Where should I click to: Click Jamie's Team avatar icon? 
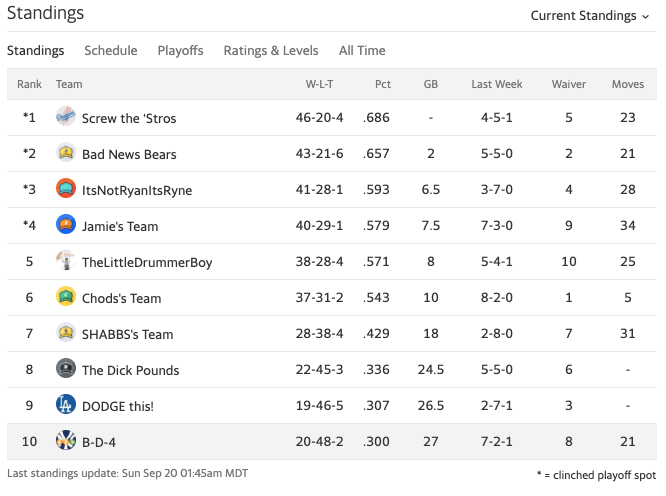[66, 225]
